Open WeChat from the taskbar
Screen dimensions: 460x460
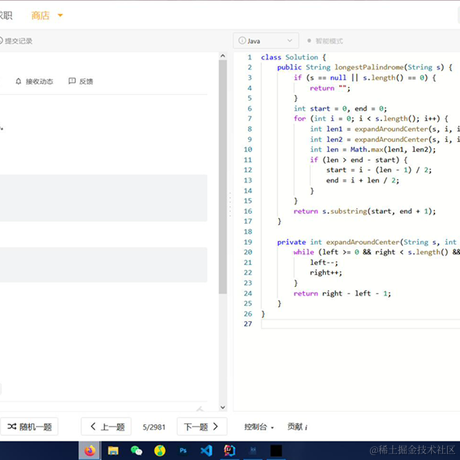click(136, 451)
